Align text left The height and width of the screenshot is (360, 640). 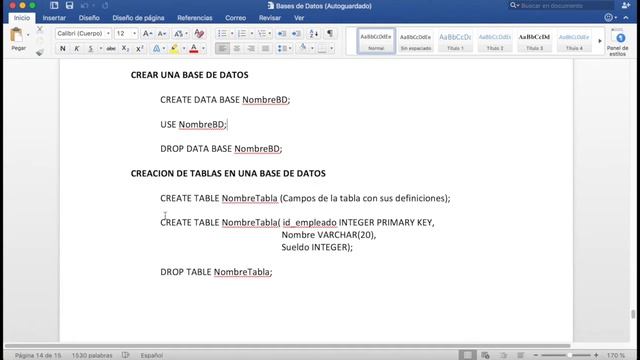pos(222,49)
